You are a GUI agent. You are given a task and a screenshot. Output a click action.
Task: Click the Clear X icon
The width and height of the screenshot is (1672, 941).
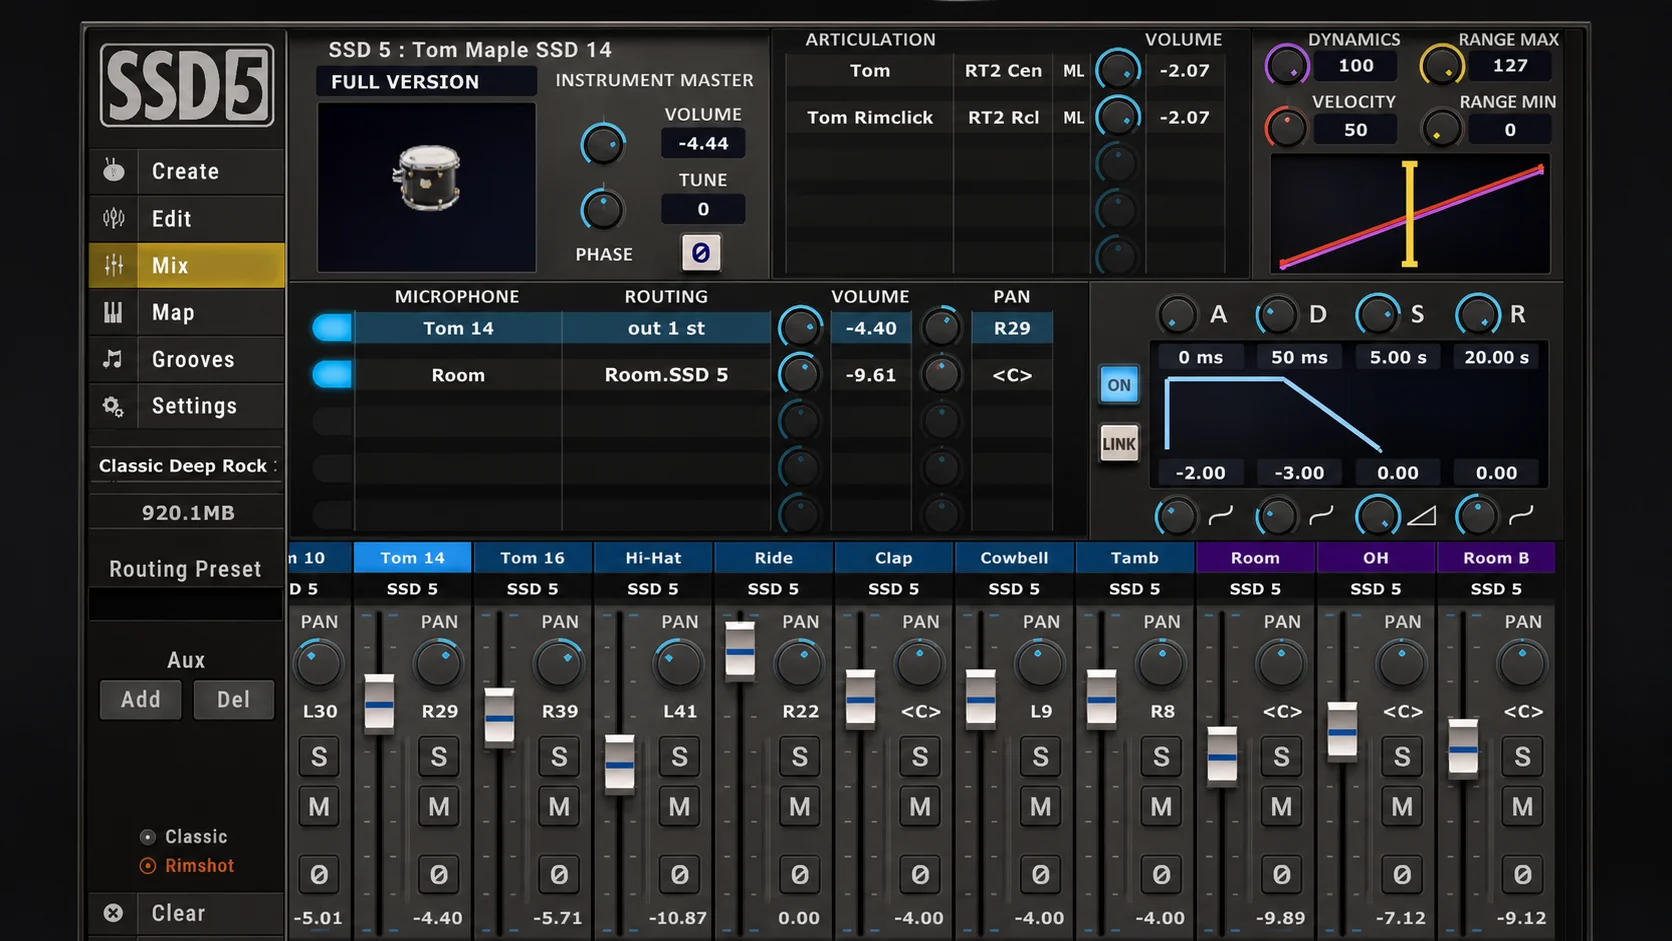114,913
